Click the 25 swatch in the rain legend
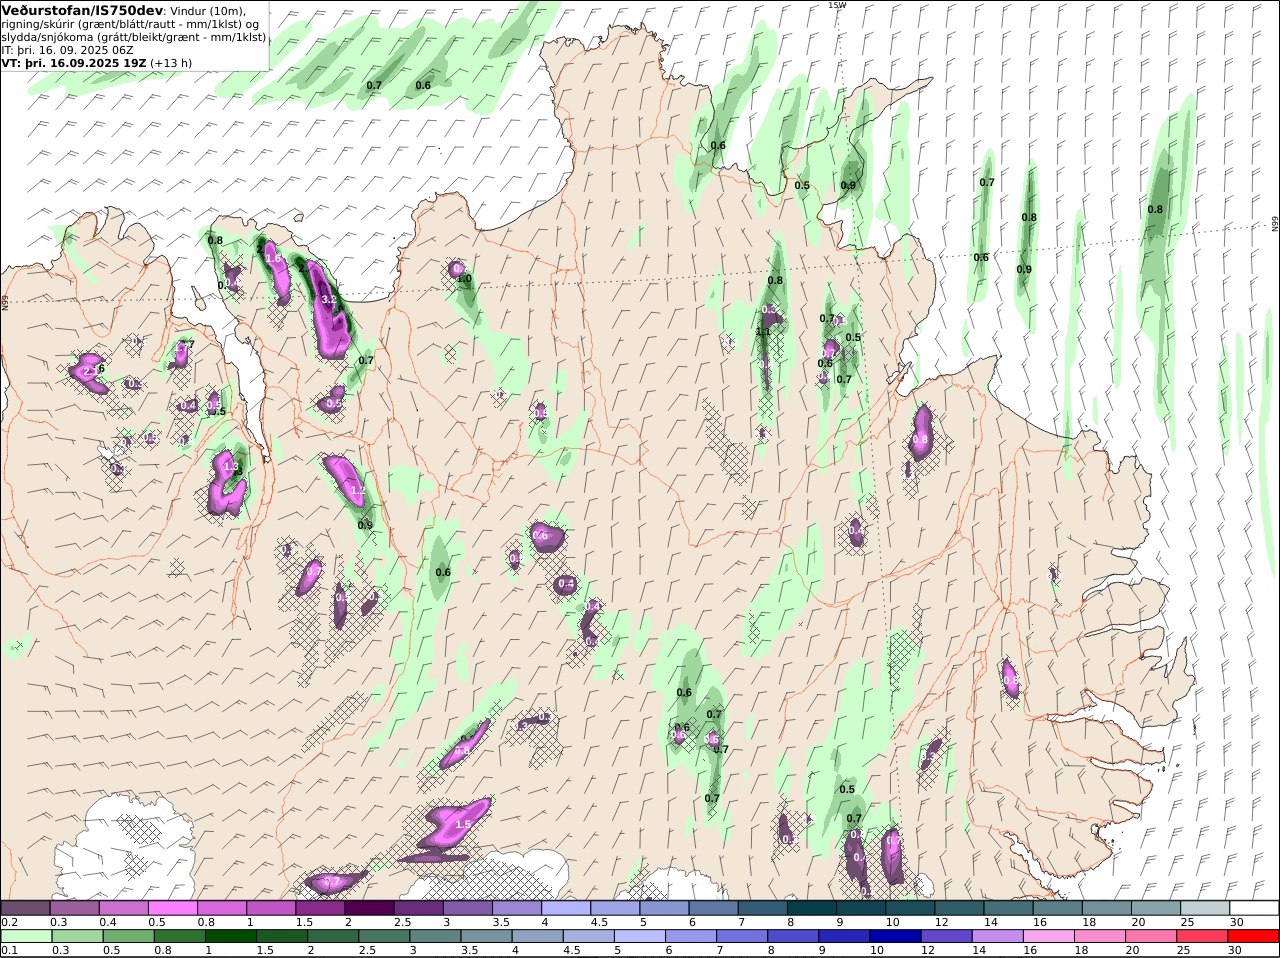Viewport: 1280px width, 958px height. (1205, 937)
